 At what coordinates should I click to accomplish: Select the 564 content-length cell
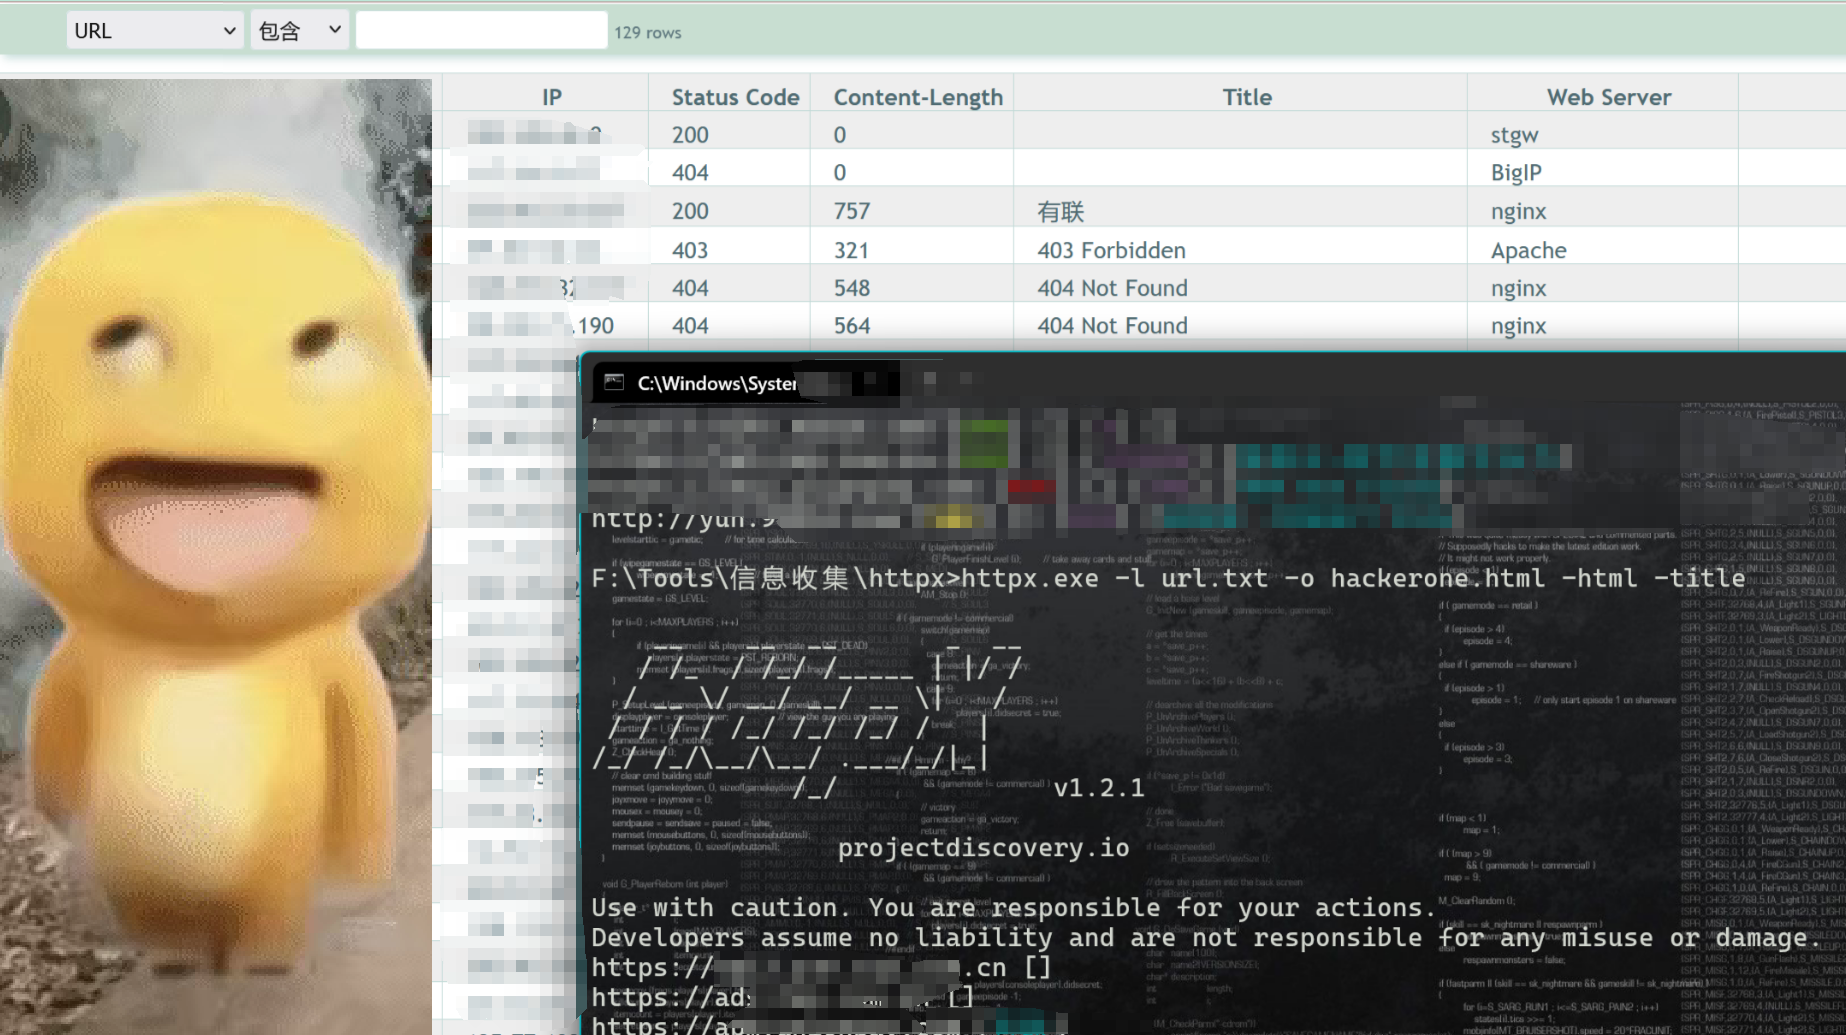tap(852, 326)
